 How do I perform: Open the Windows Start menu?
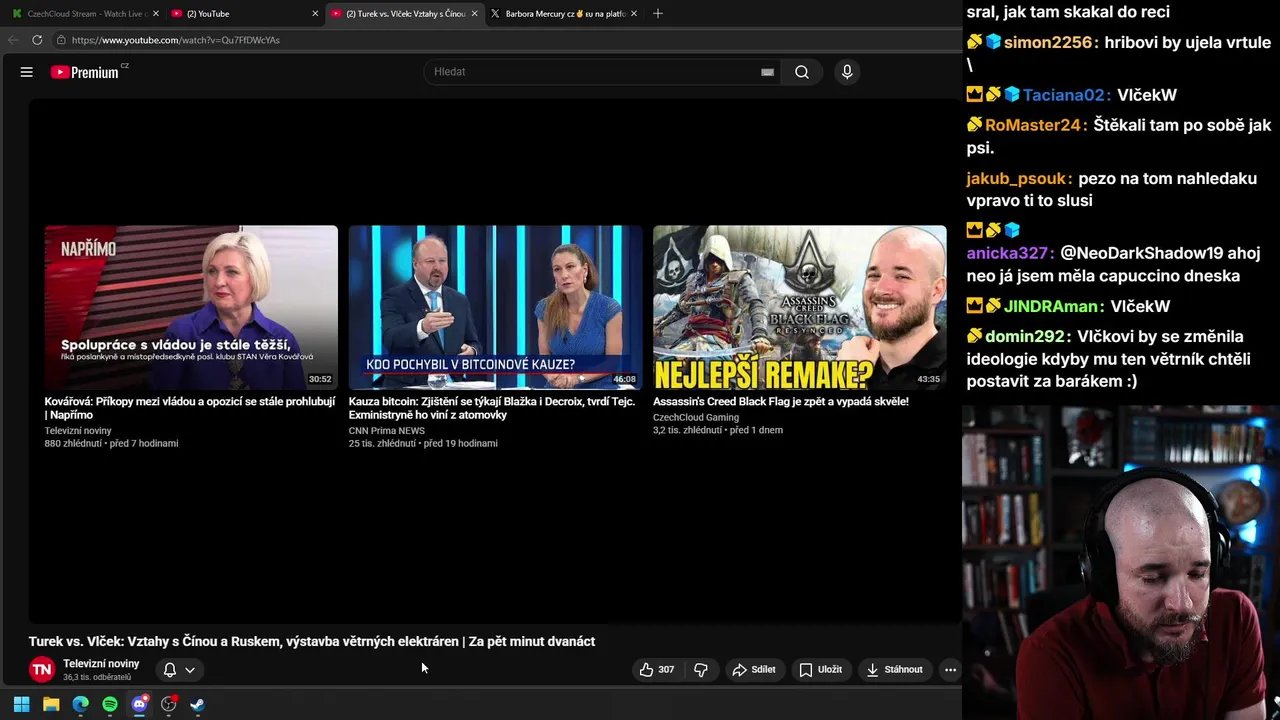pos(21,704)
